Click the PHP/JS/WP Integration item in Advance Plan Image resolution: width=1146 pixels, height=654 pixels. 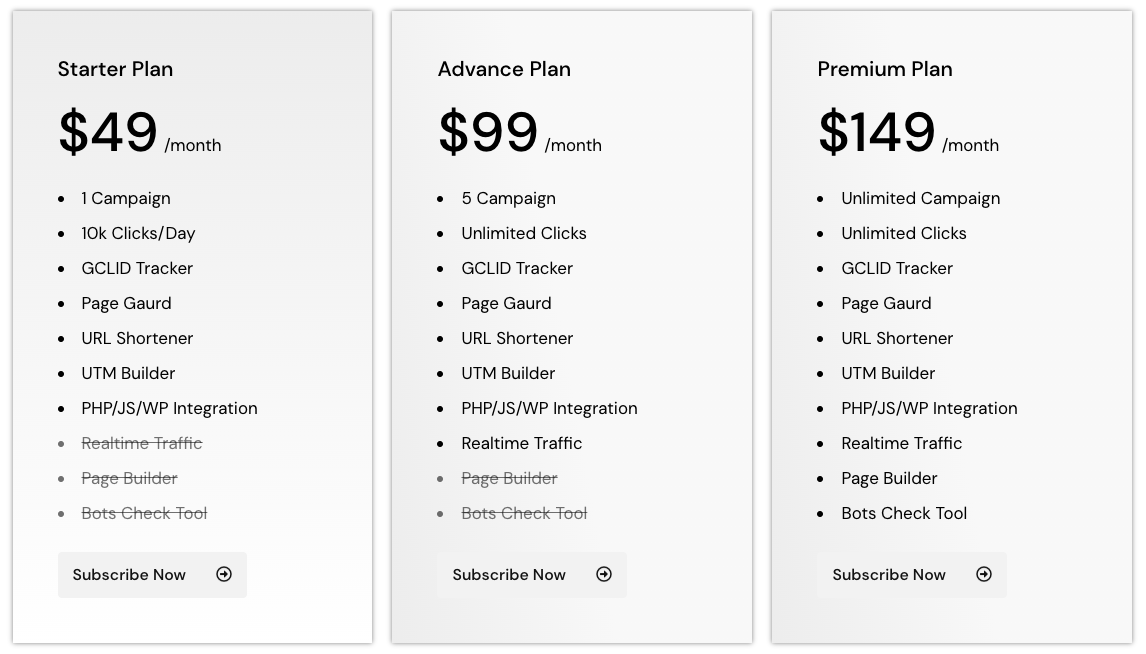point(549,408)
